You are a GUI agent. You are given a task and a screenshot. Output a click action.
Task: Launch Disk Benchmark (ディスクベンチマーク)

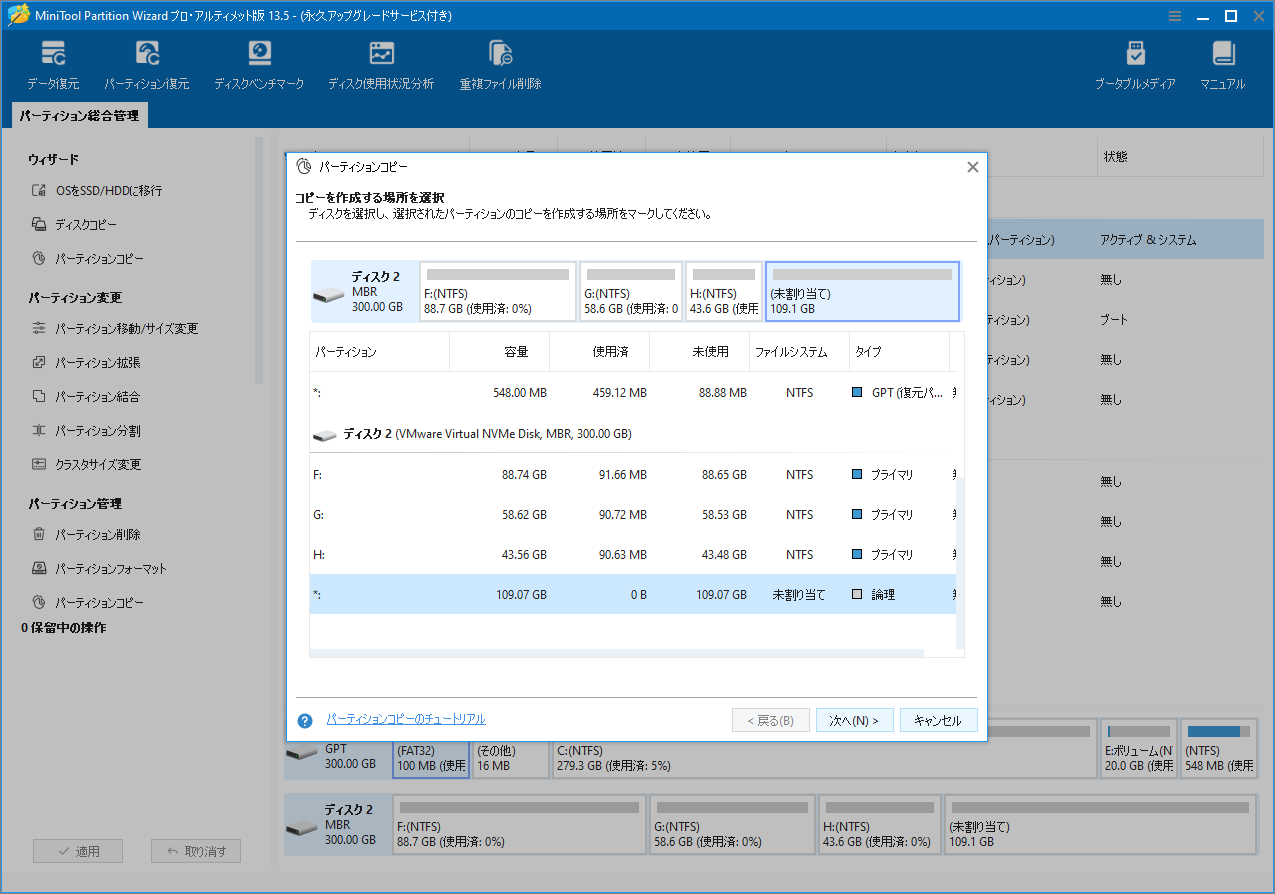[x=259, y=62]
